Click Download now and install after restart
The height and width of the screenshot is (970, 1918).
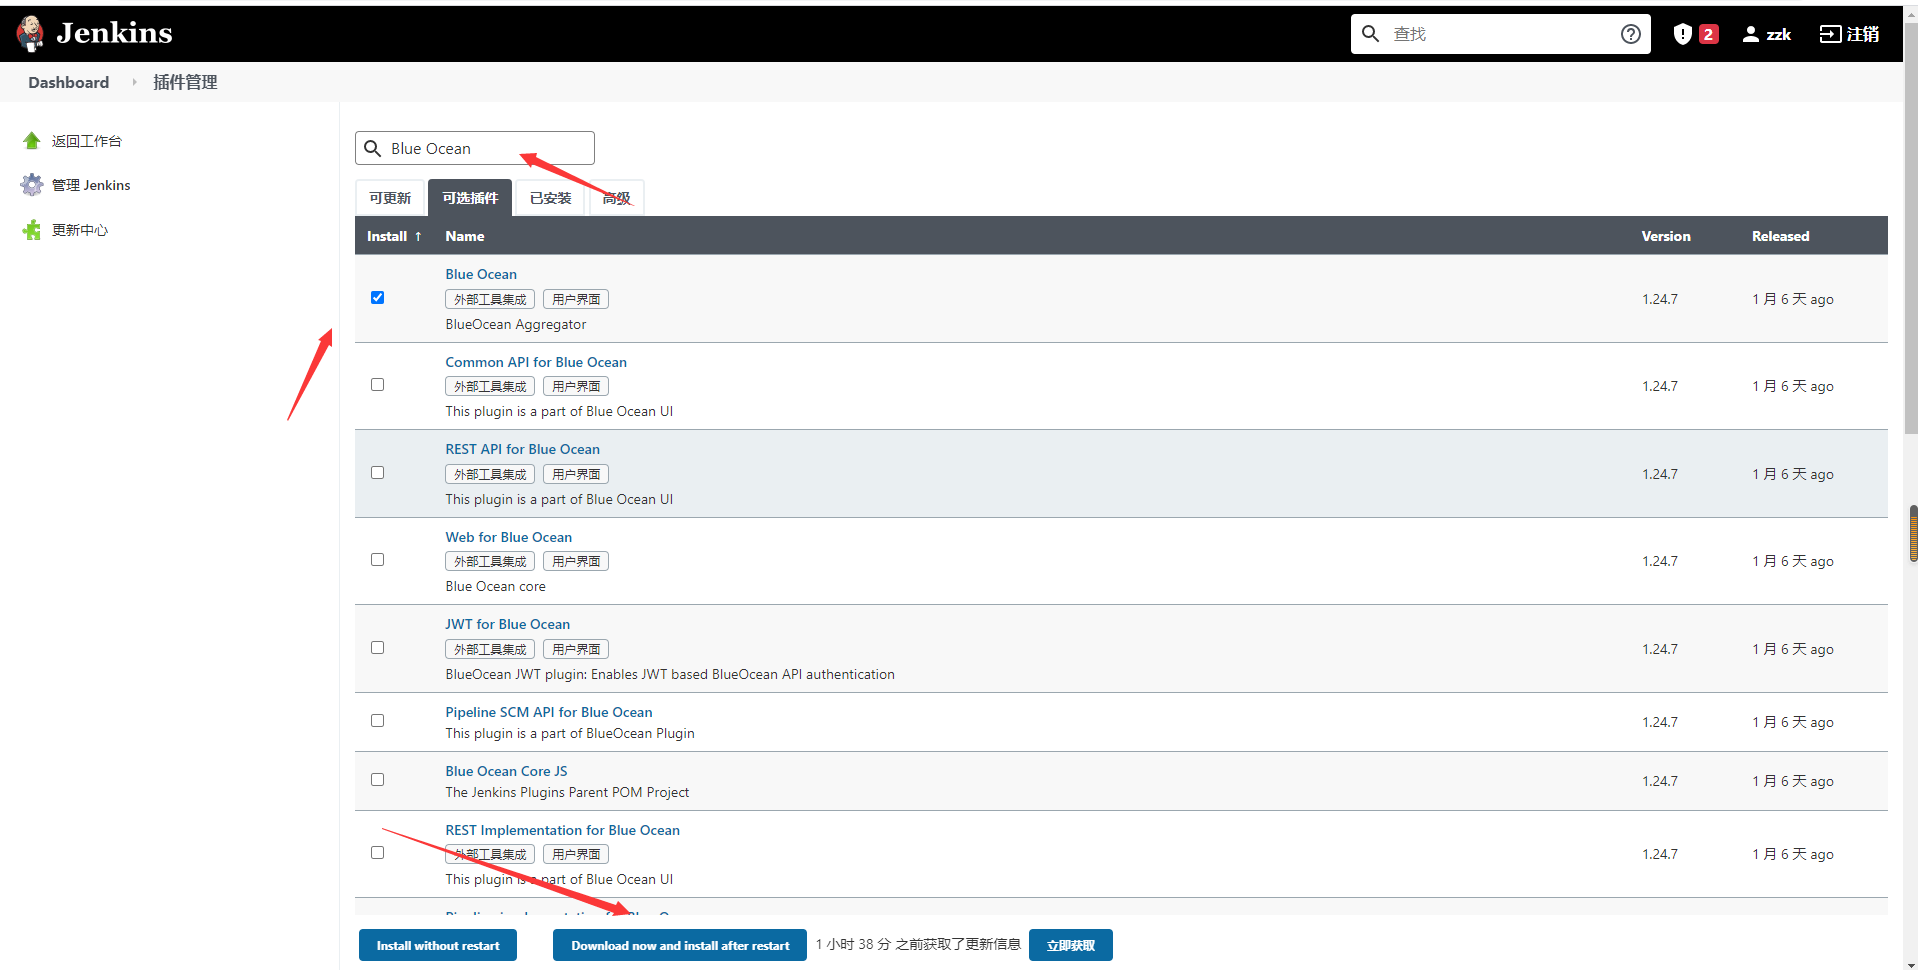(680, 945)
